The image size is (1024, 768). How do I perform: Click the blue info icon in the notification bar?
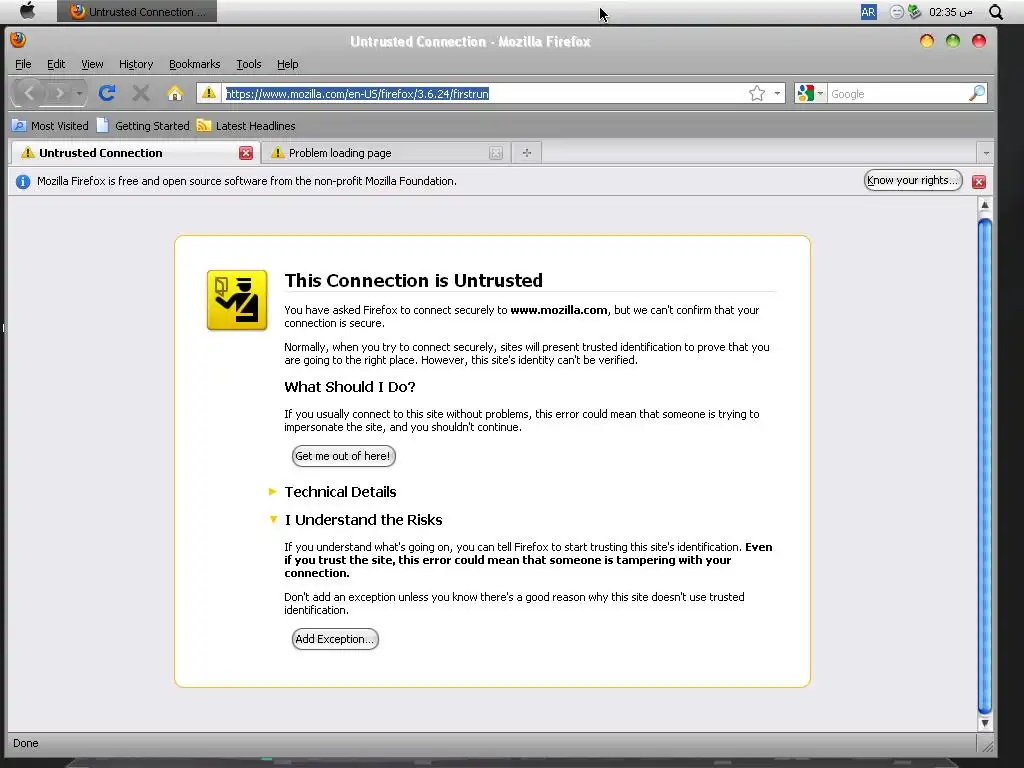pyautogui.click(x=23, y=182)
